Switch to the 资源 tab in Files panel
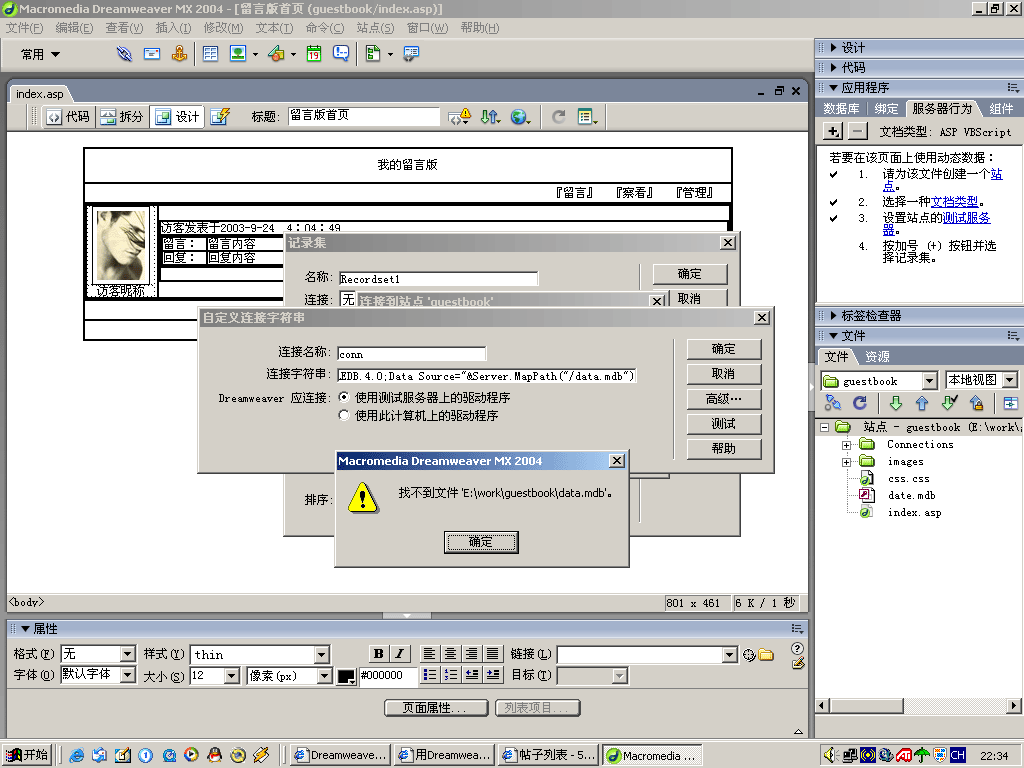The width and height of the screenshot is (1024, 768). coord(877,357)
